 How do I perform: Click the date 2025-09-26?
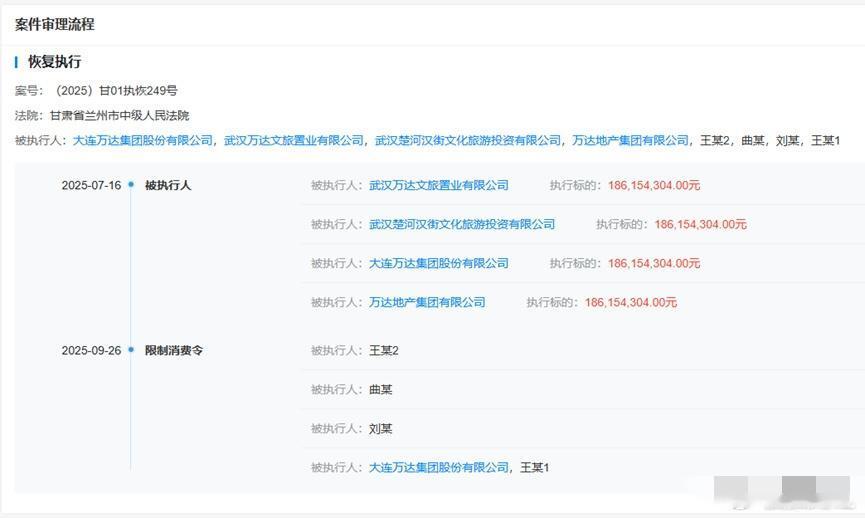91,350
